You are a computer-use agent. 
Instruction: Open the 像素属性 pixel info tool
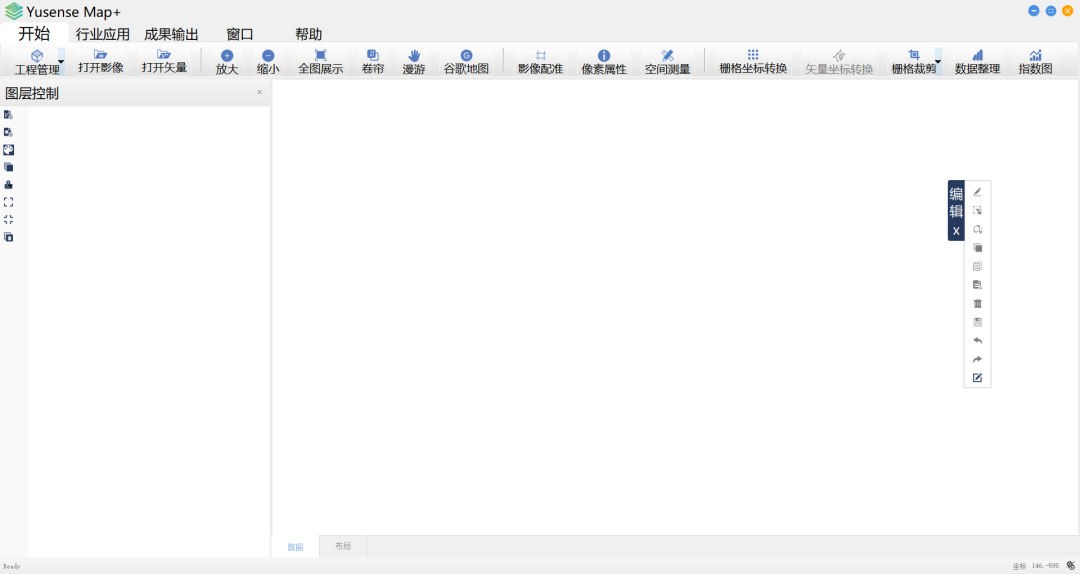604,62
